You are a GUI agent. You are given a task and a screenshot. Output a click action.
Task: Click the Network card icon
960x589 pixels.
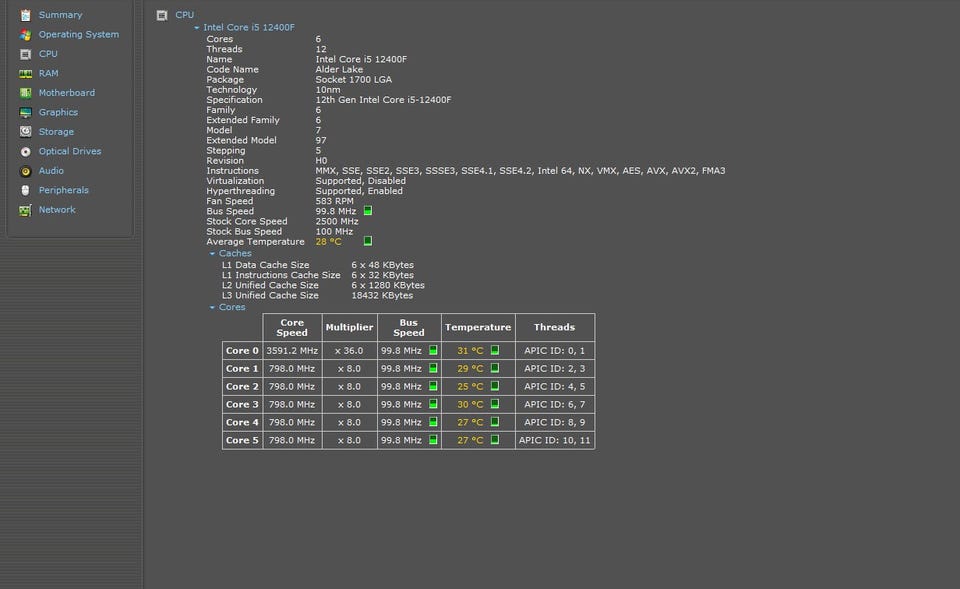[x=25, y=210]
